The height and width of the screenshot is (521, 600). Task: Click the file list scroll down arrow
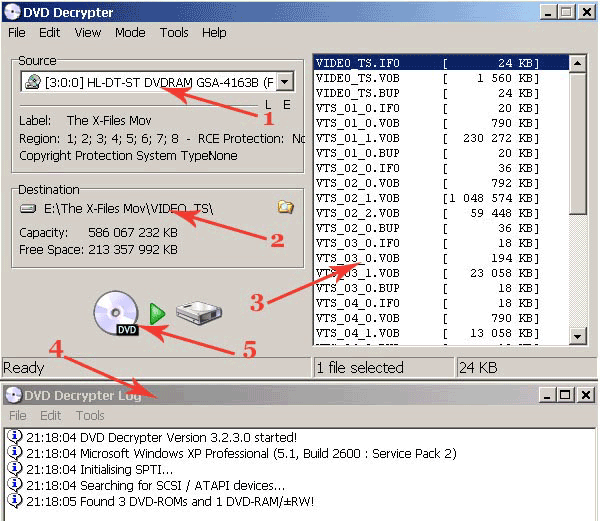coord(578,336)
